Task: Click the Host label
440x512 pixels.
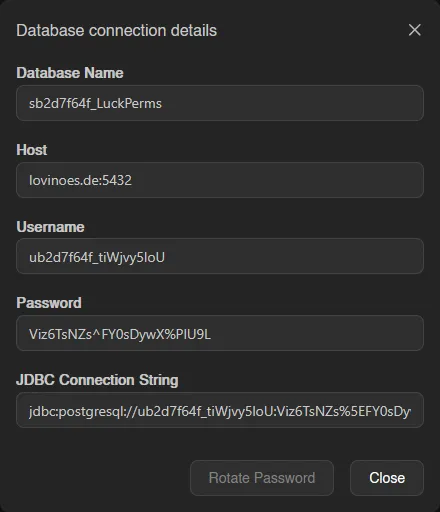Action: click(x=32, y=150)
